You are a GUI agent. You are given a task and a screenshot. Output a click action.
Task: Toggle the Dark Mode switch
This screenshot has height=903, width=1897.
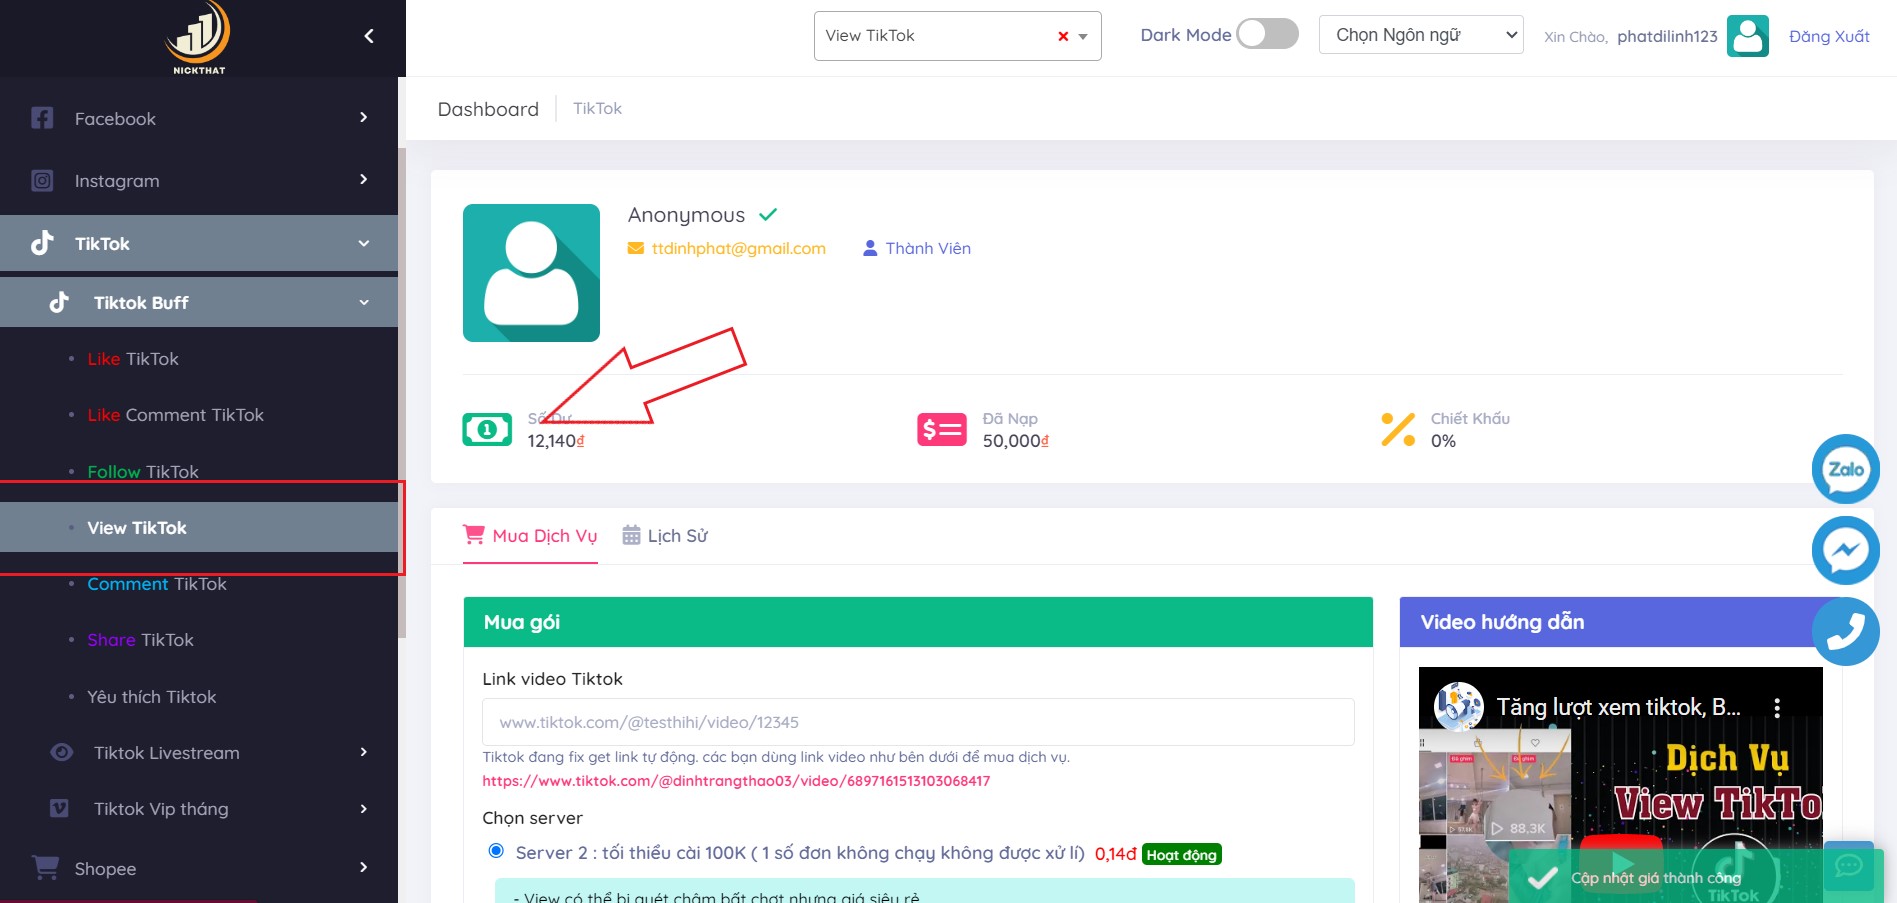tap(1267, 34)
